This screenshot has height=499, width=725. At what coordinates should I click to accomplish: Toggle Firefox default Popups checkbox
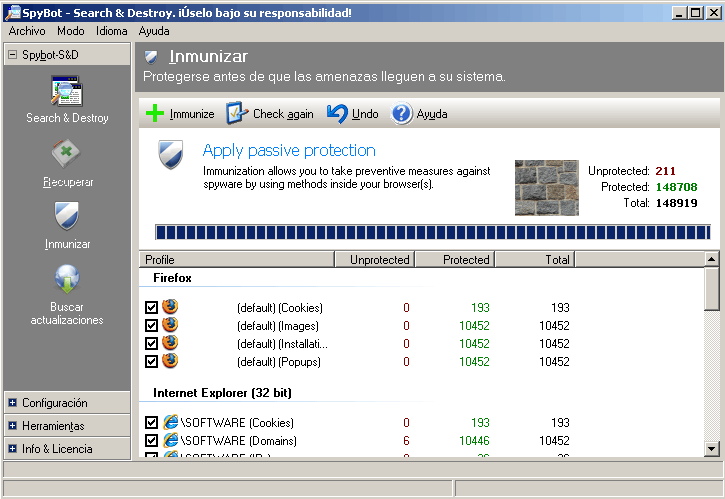click(x=151, y=362)
